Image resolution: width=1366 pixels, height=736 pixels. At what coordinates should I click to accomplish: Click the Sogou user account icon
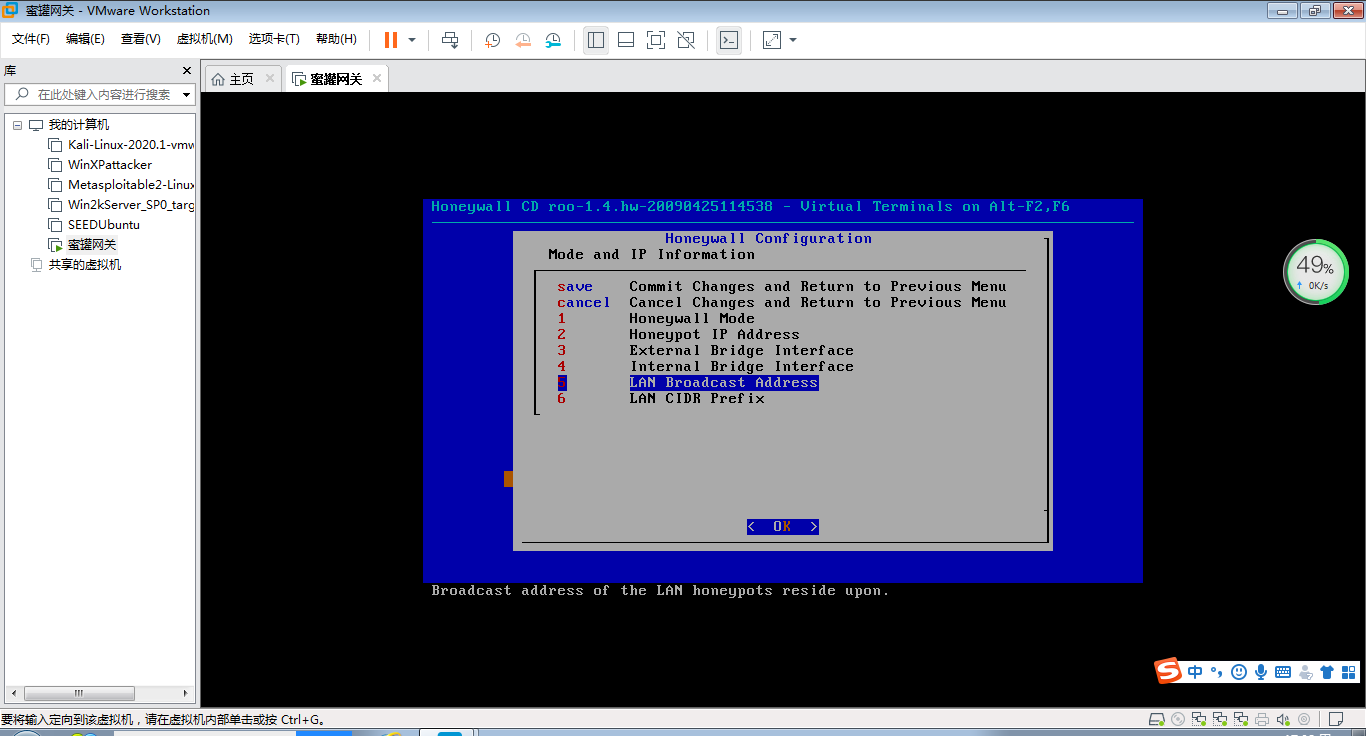1305,672
